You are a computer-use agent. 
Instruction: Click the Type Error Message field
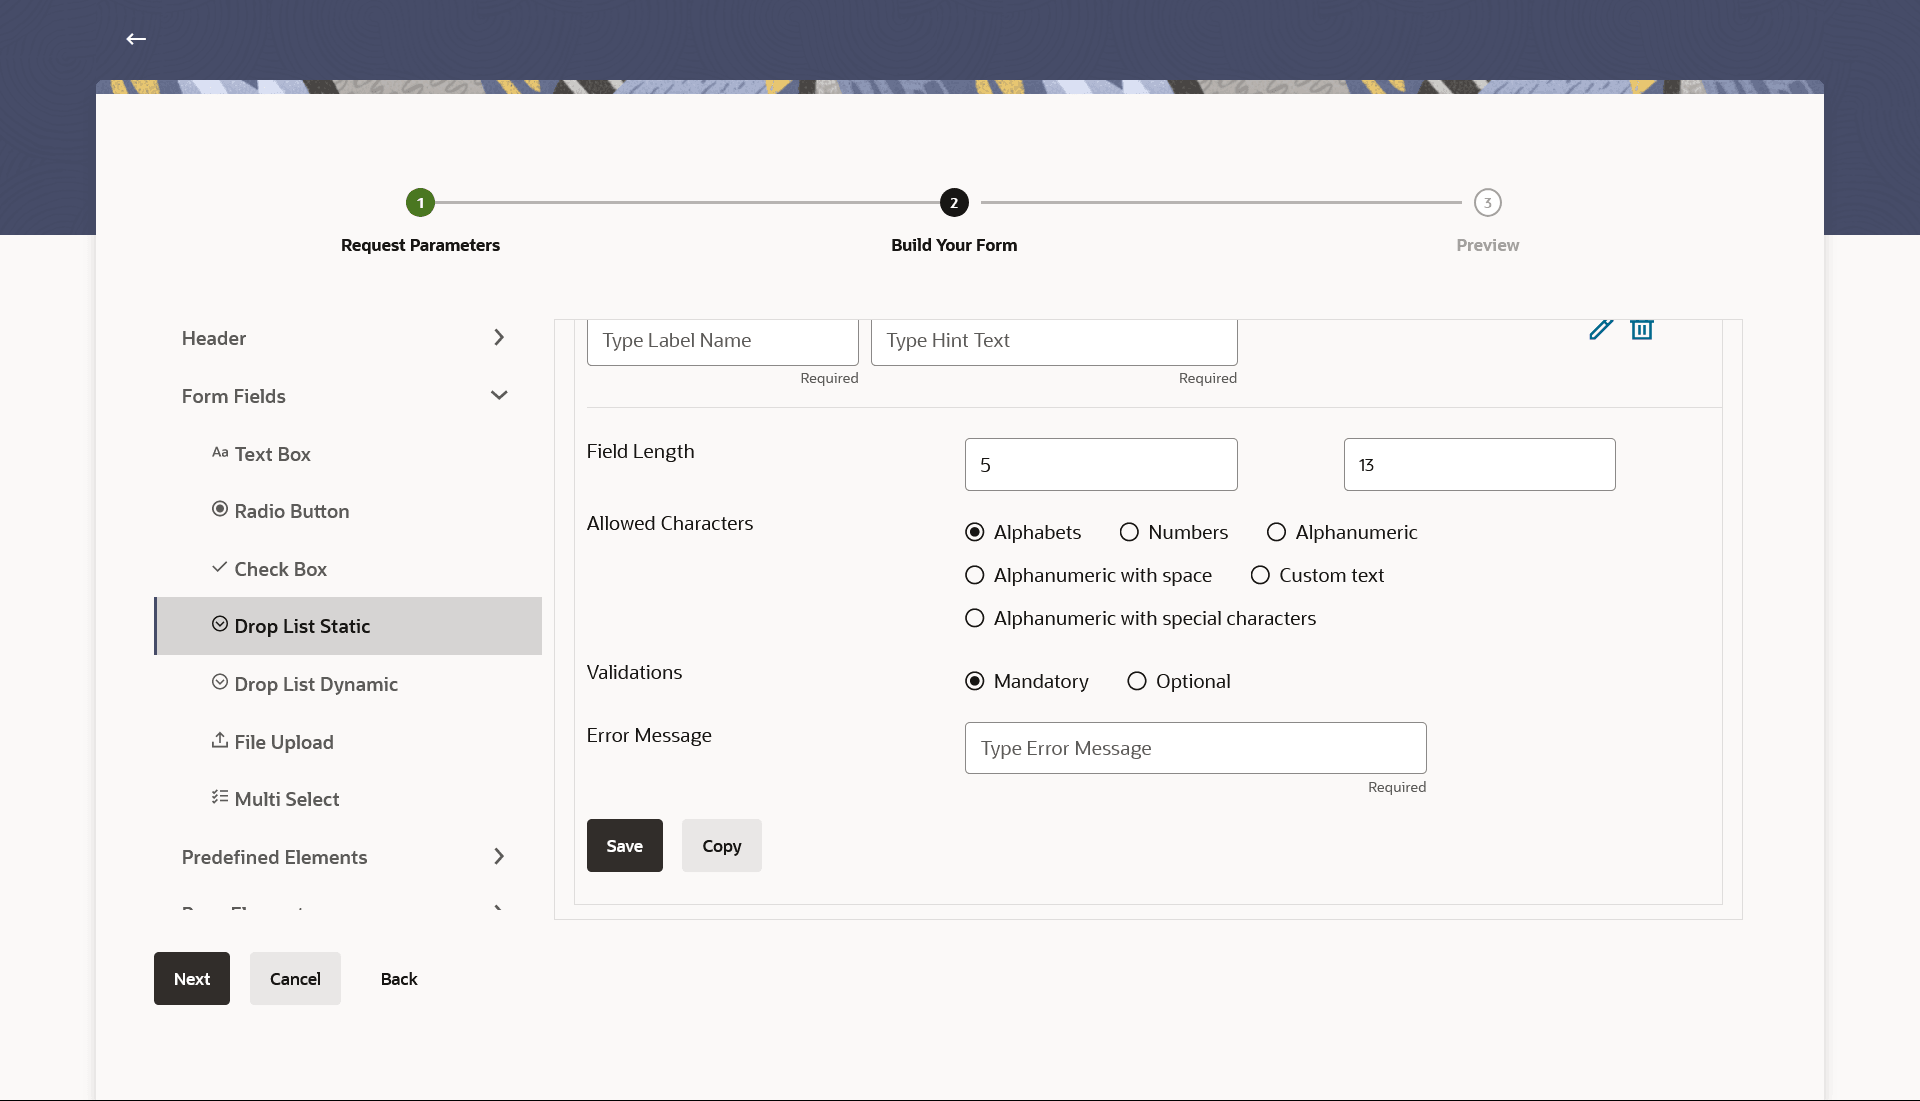(1195, 748)
